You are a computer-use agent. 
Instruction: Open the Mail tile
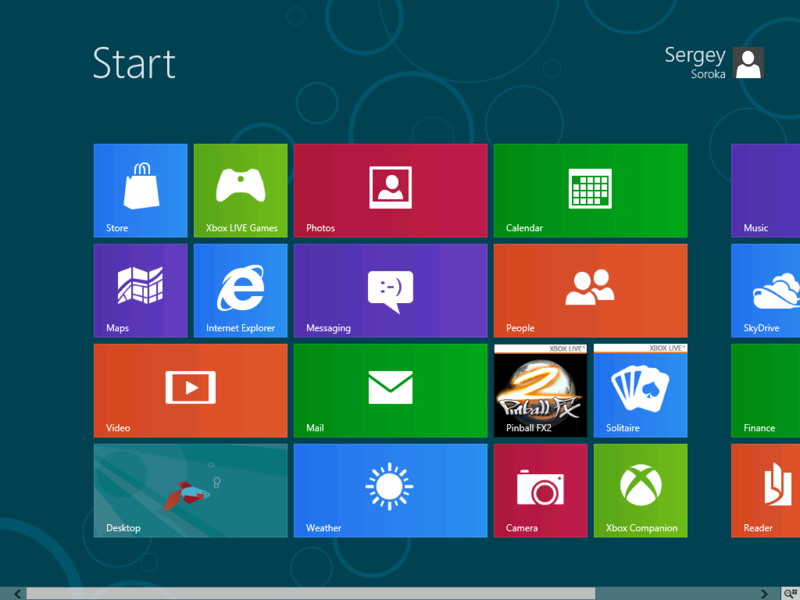[x=390, y=390]
